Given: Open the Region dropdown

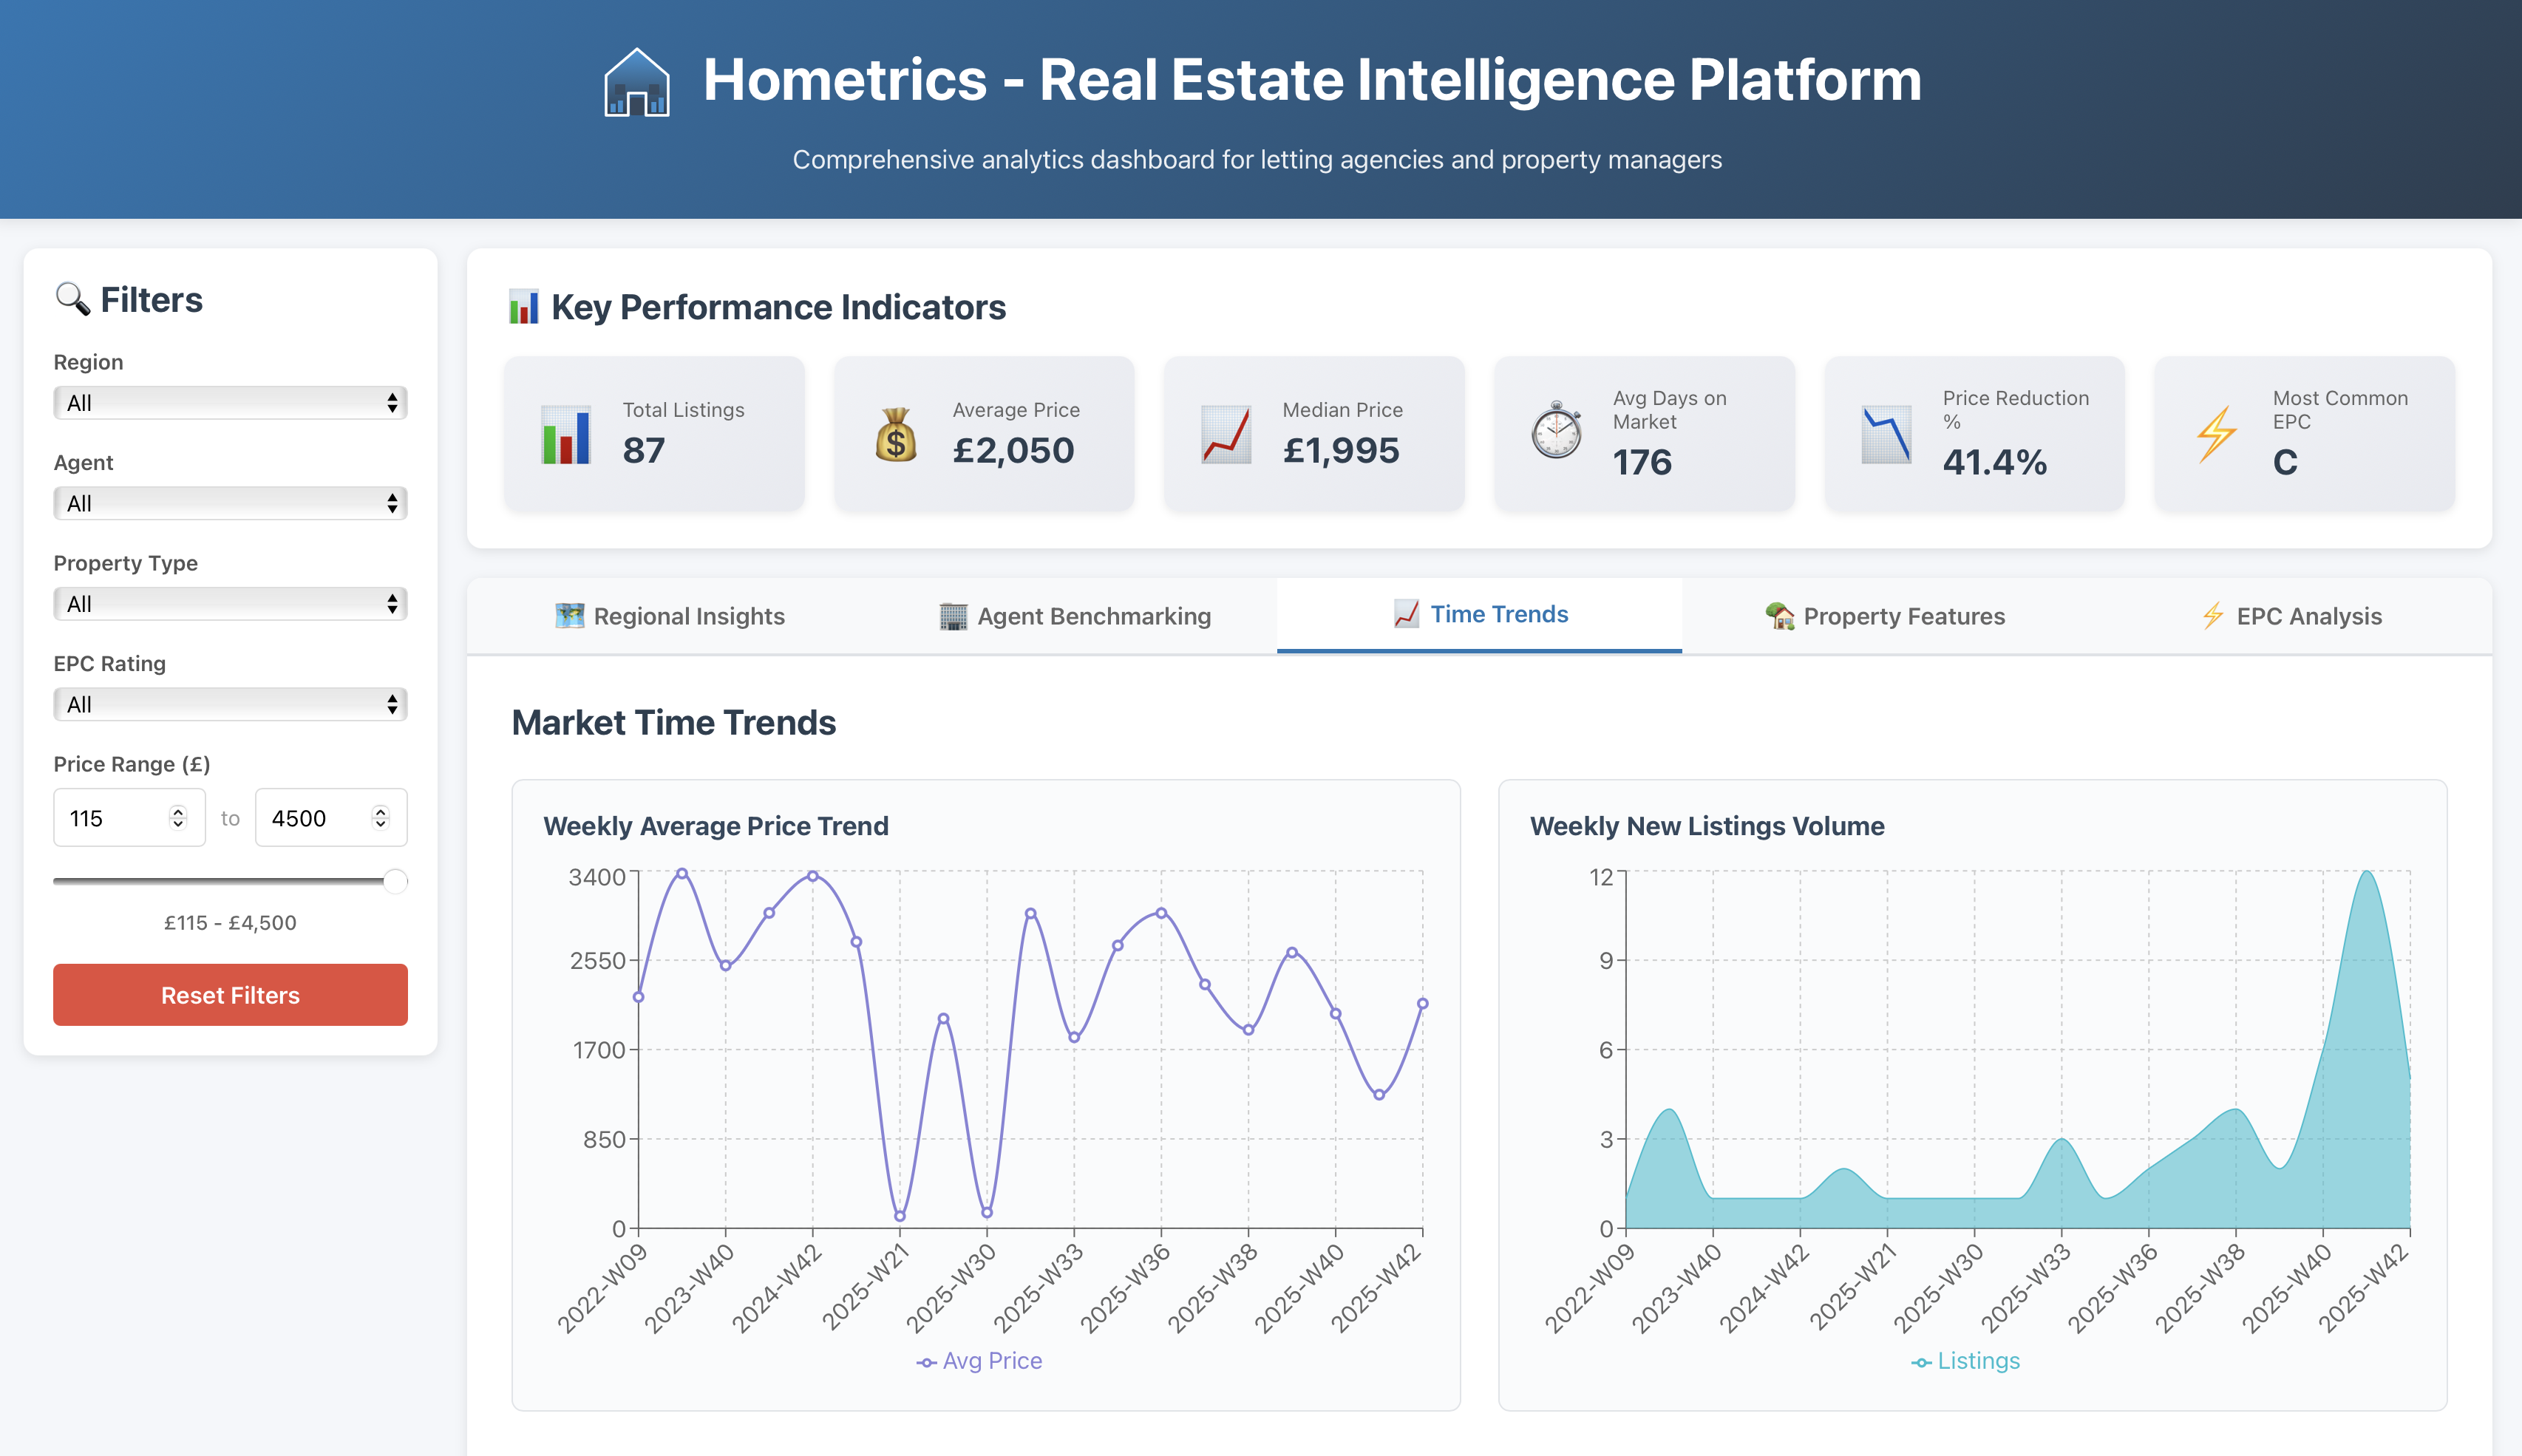Looking at the screenshot, I should 230,403.
